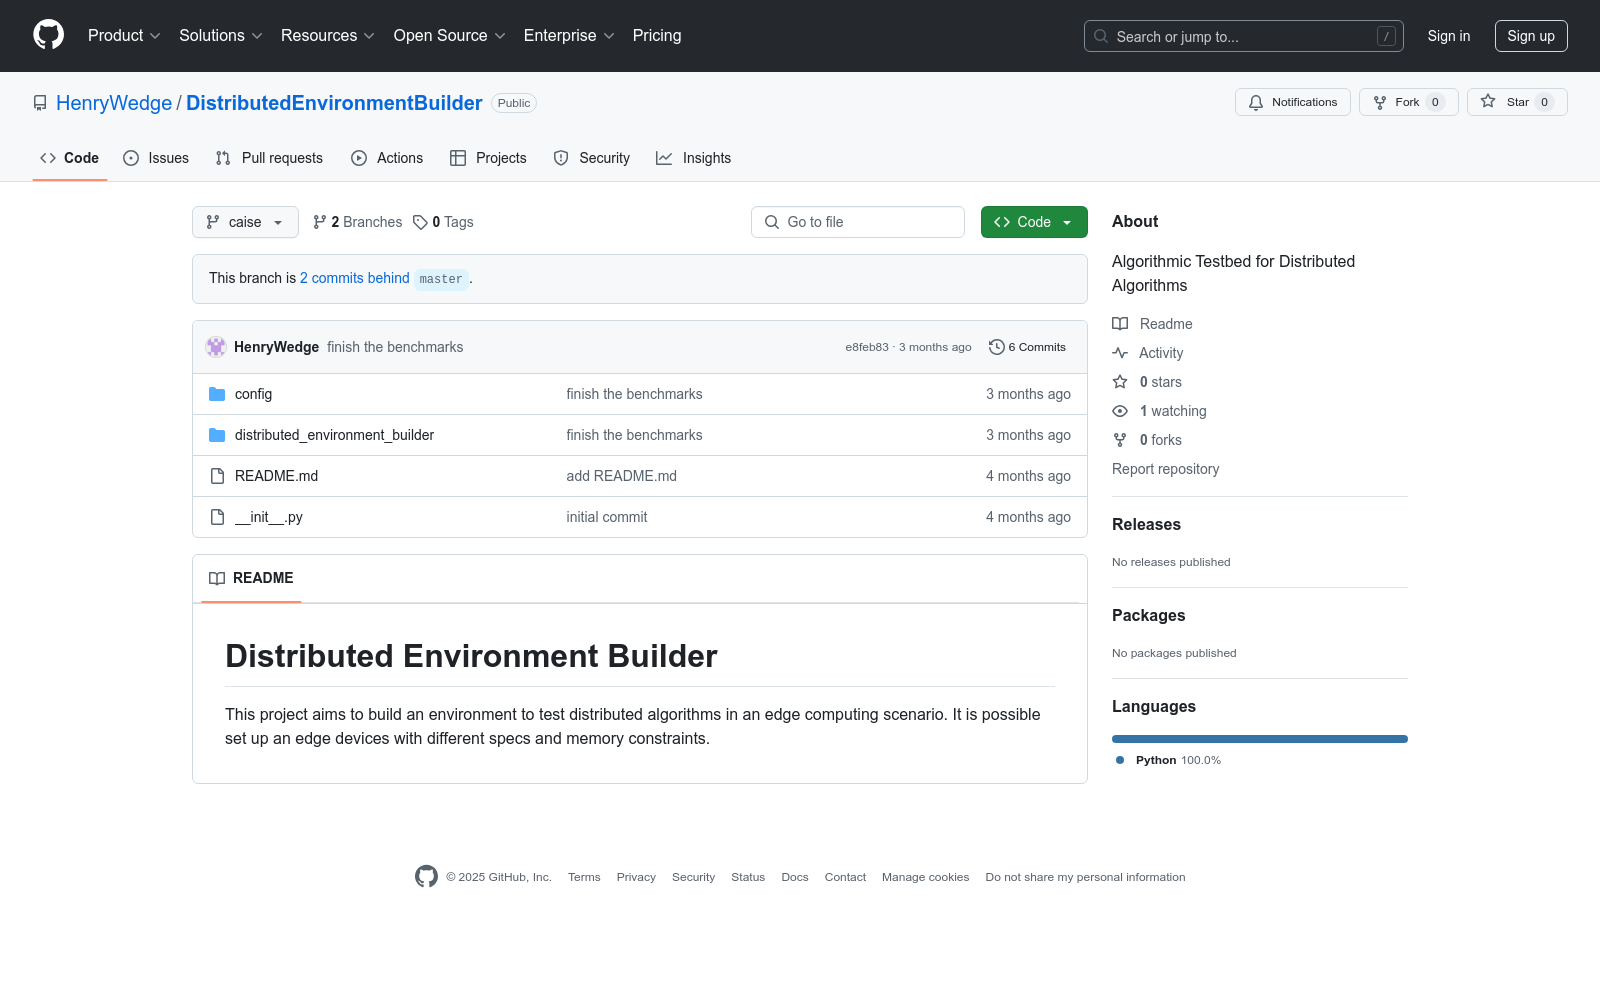Click the Notifications button
Image resolution: width=1600 pixels, height=1000 pixels.
[1293, 102]
